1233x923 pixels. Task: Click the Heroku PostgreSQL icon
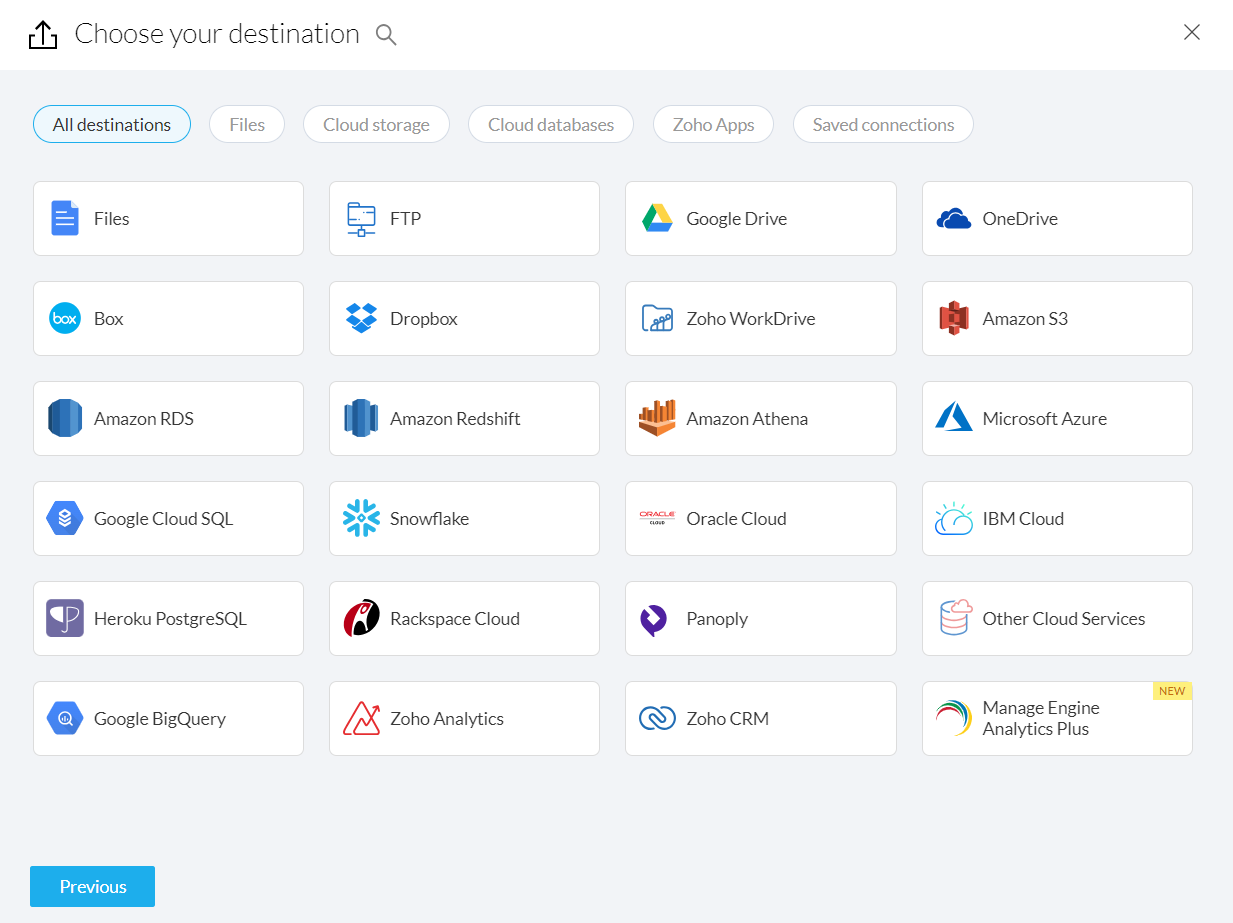click(x=65, y=618)
